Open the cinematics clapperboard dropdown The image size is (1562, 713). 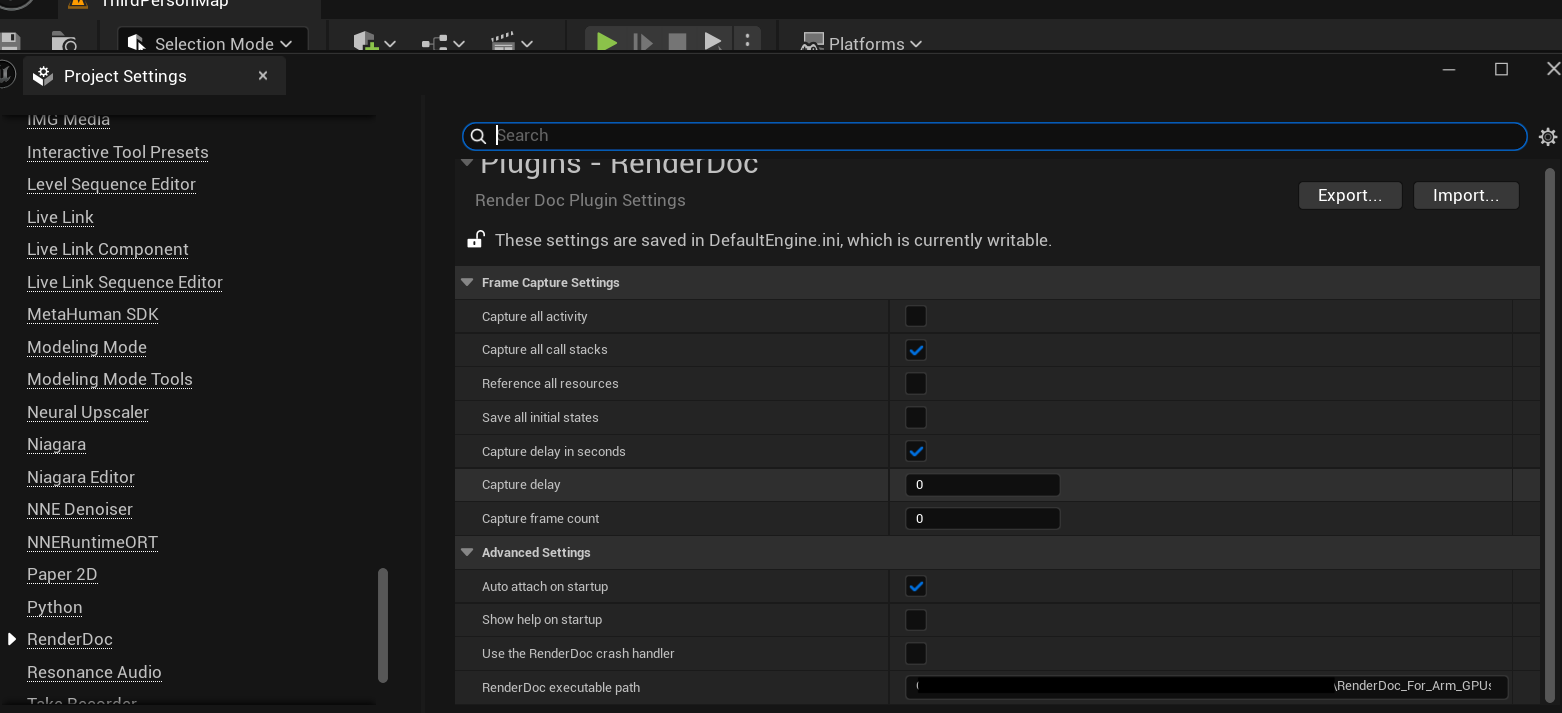click(x=511, y=43)
